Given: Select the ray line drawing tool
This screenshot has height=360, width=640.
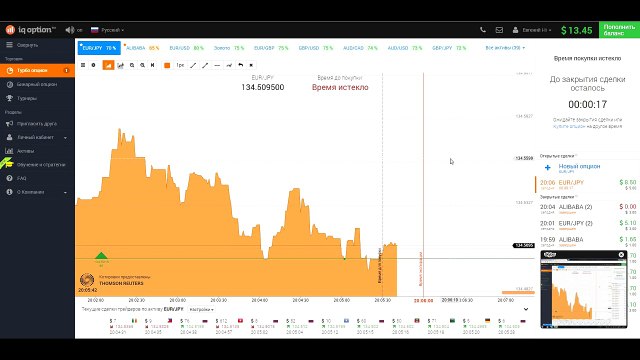Looking at the screenshot, I should pyautogui.click(x=205, y=65).
